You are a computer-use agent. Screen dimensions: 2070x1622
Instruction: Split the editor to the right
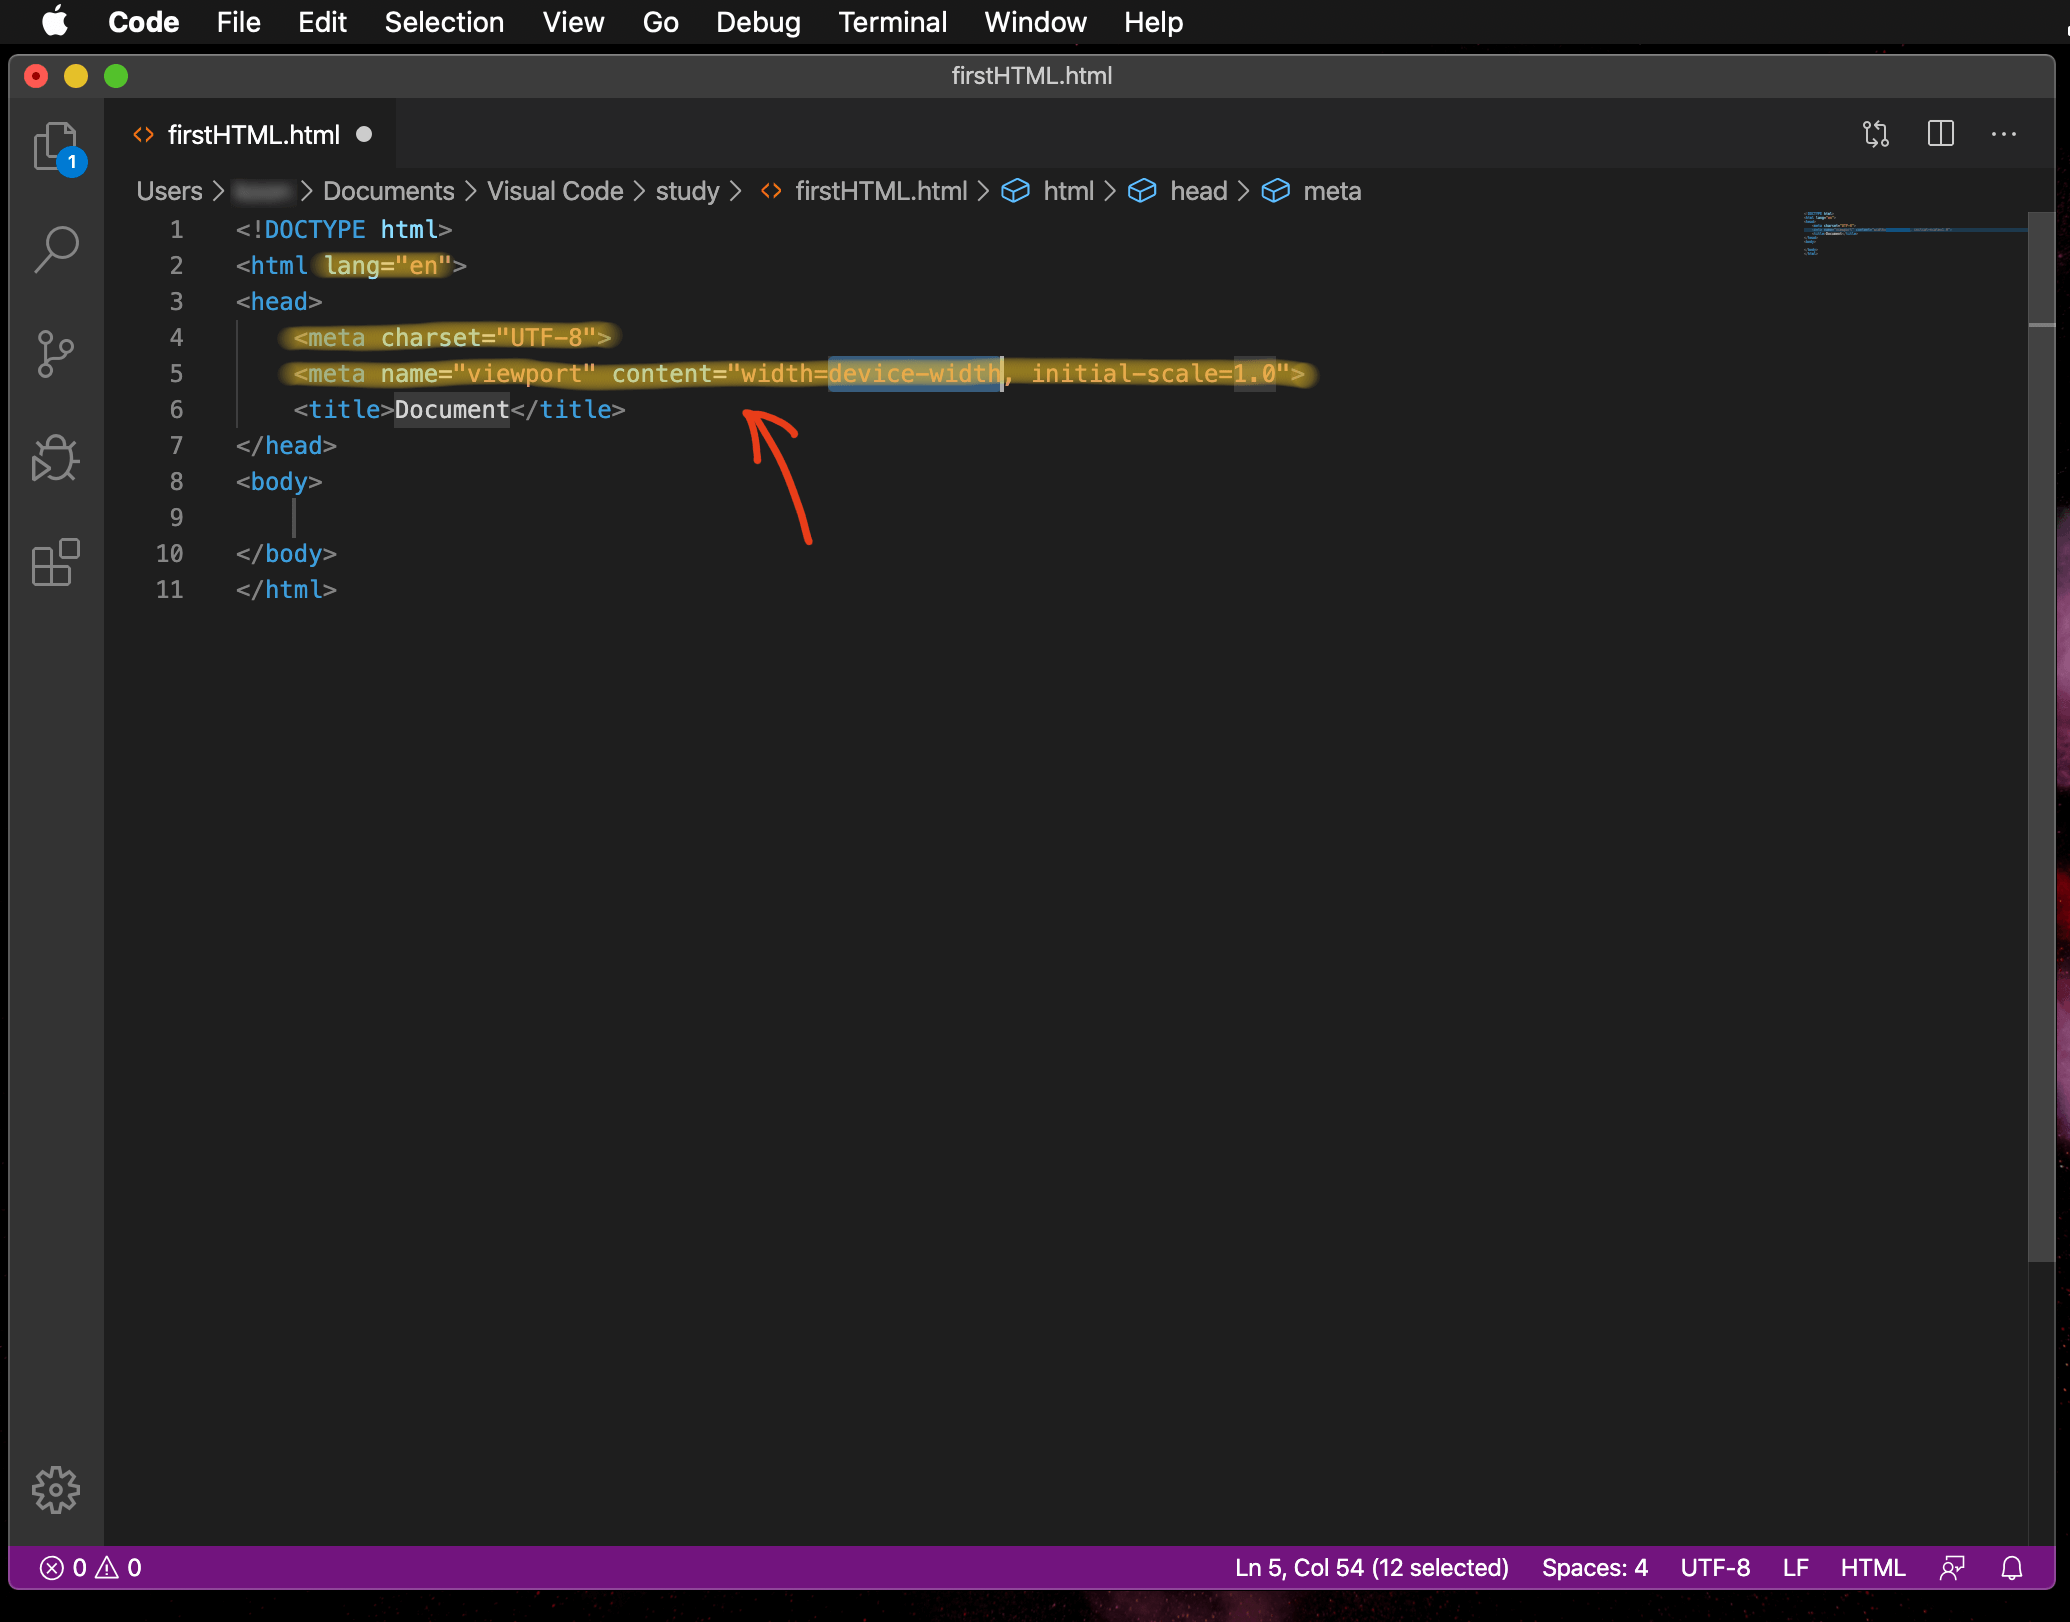[x=1940, y=134]
